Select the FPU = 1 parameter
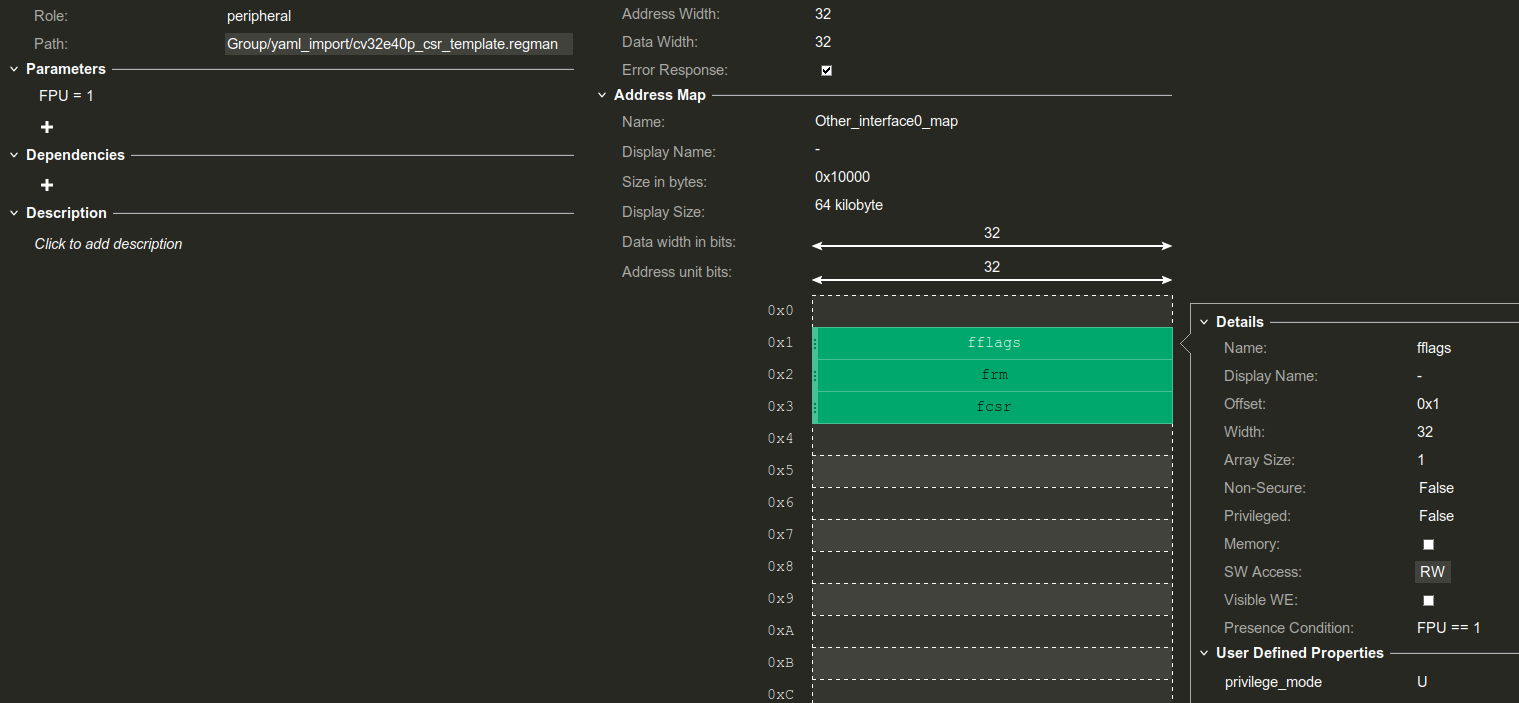This screenshot has width=1519, height=703. pos(66,96)
